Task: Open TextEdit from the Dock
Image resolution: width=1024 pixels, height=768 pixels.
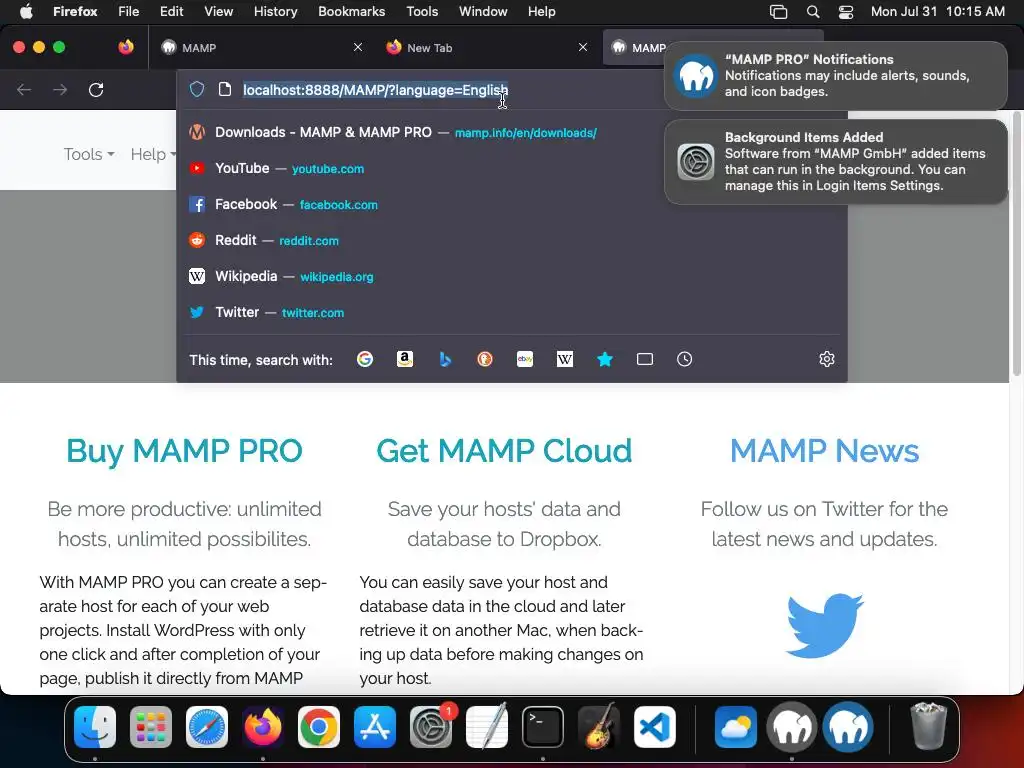Action: pyautogui.click(x=487, y=727)
